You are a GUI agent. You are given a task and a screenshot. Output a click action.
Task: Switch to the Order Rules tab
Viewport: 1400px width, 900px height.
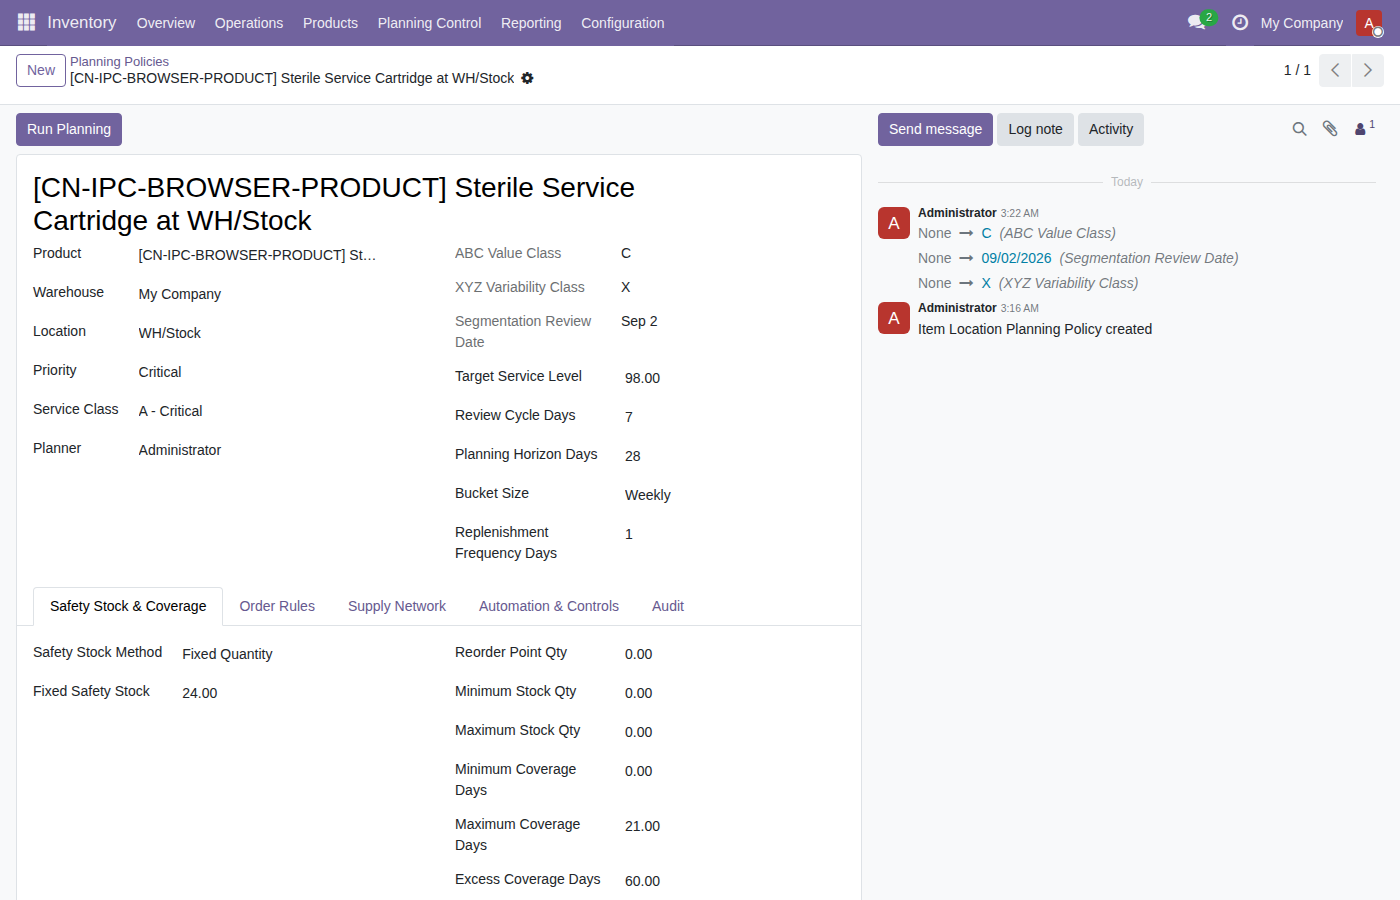pos(277,606)
